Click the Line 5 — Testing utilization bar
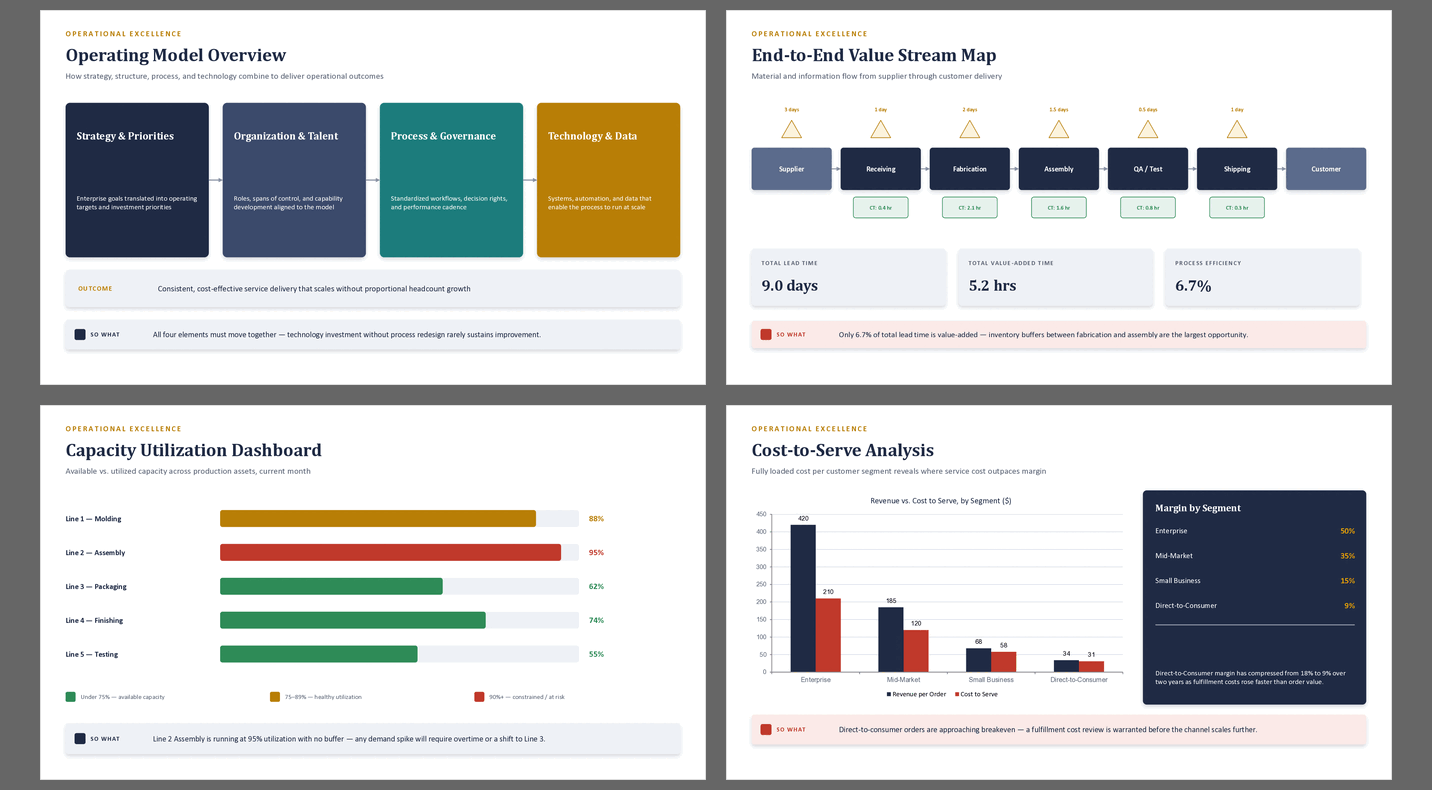The image size is (1432, 790). click(x=319, y=654)
